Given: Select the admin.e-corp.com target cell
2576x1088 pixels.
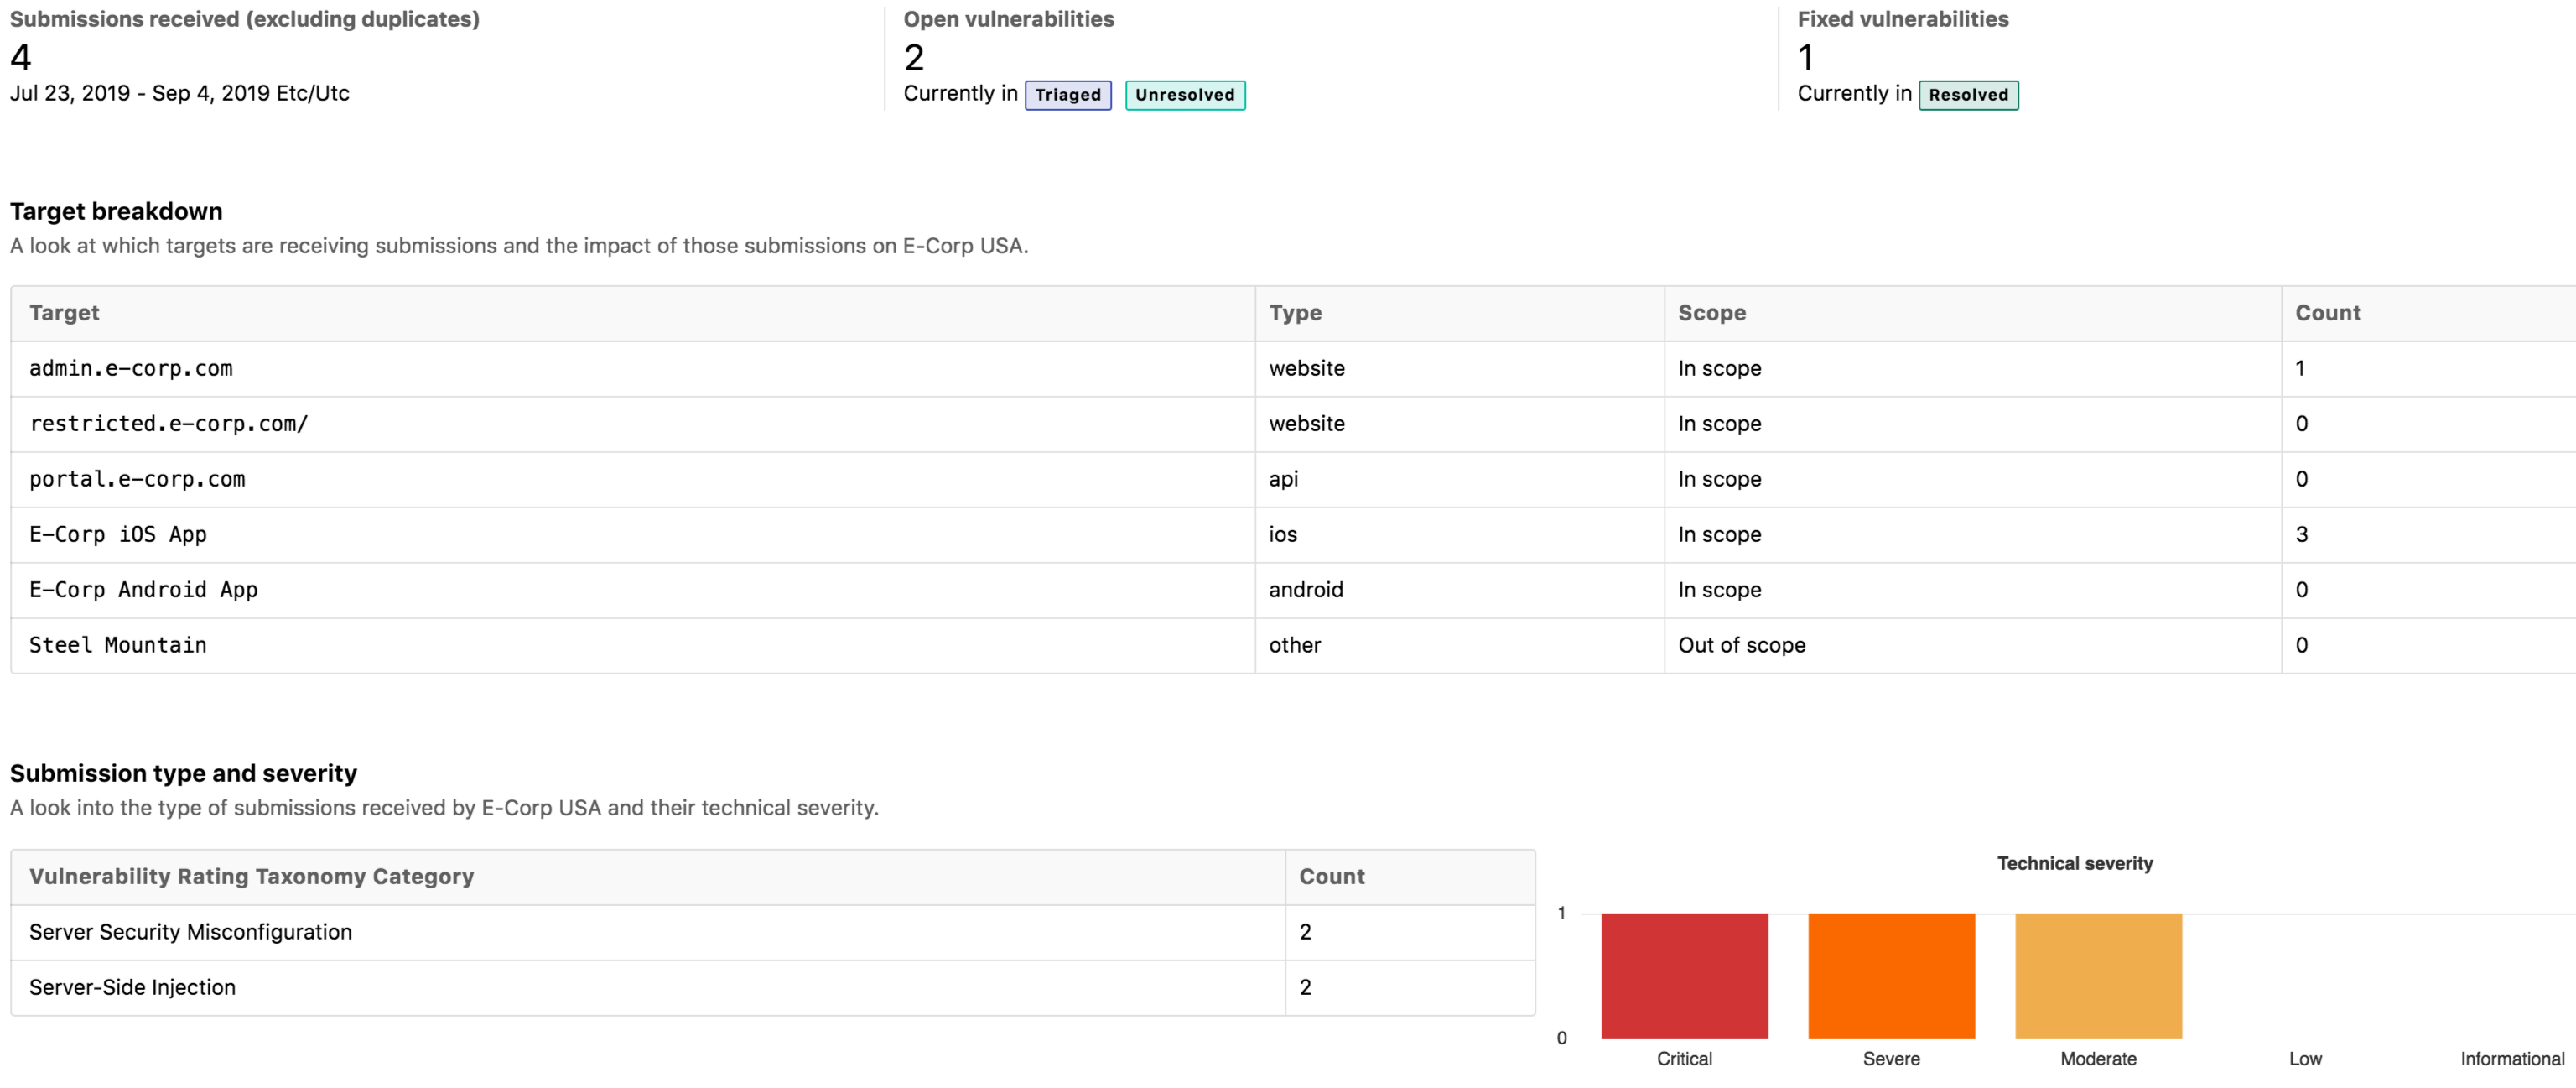Looking at the screenshot, I should point(633,369).
